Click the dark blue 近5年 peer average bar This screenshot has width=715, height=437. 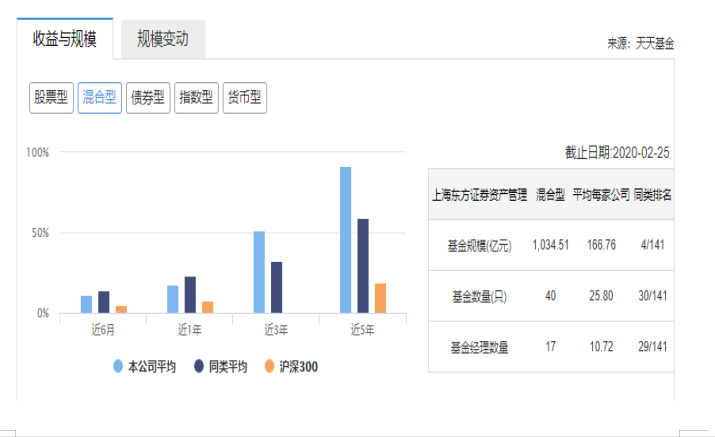click(363, 266)
